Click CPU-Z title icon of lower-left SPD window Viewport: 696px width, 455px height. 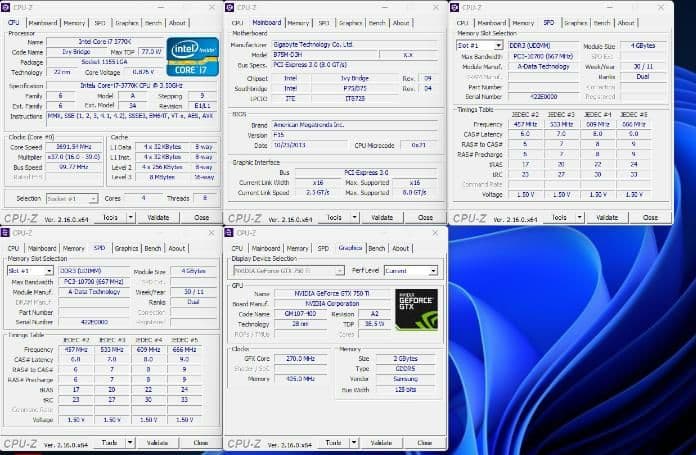[x=5, y=233]
